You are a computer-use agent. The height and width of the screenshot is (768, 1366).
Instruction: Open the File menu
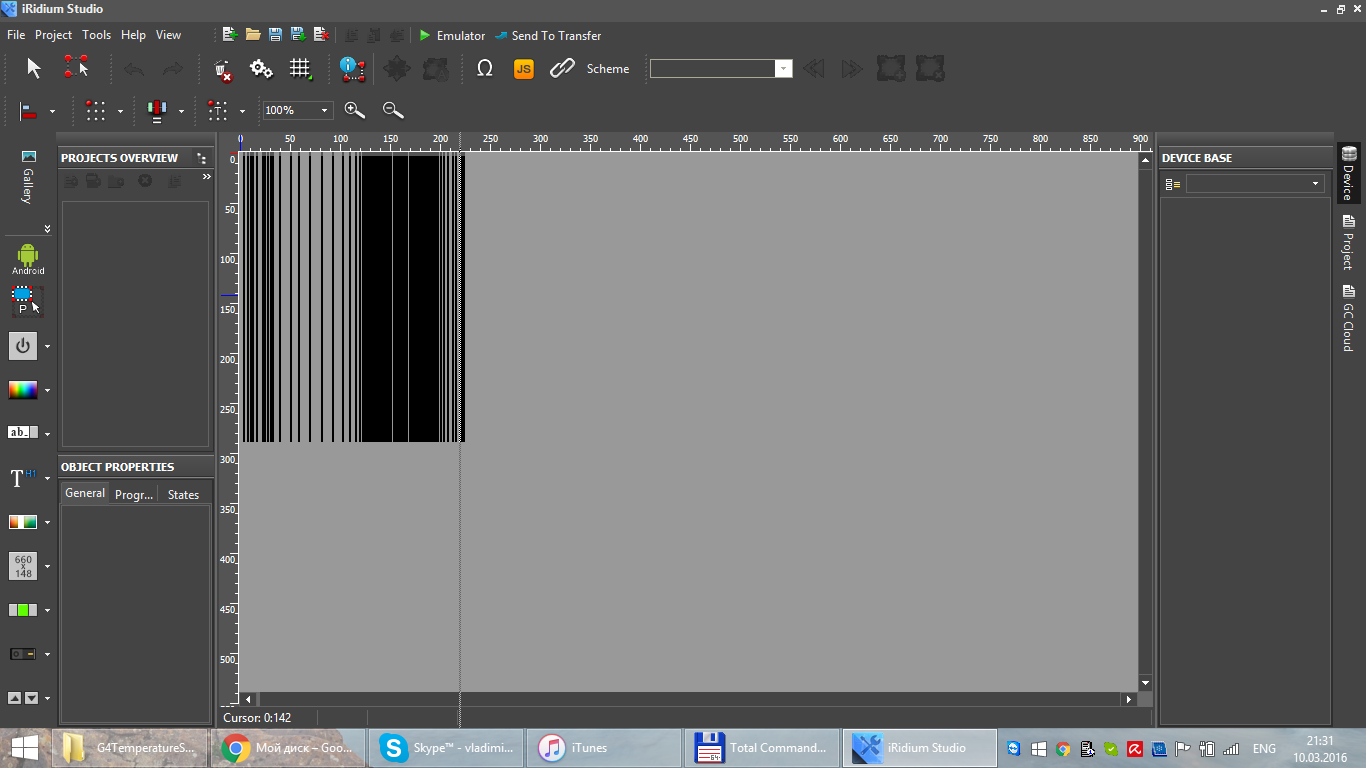pos(16,35)
